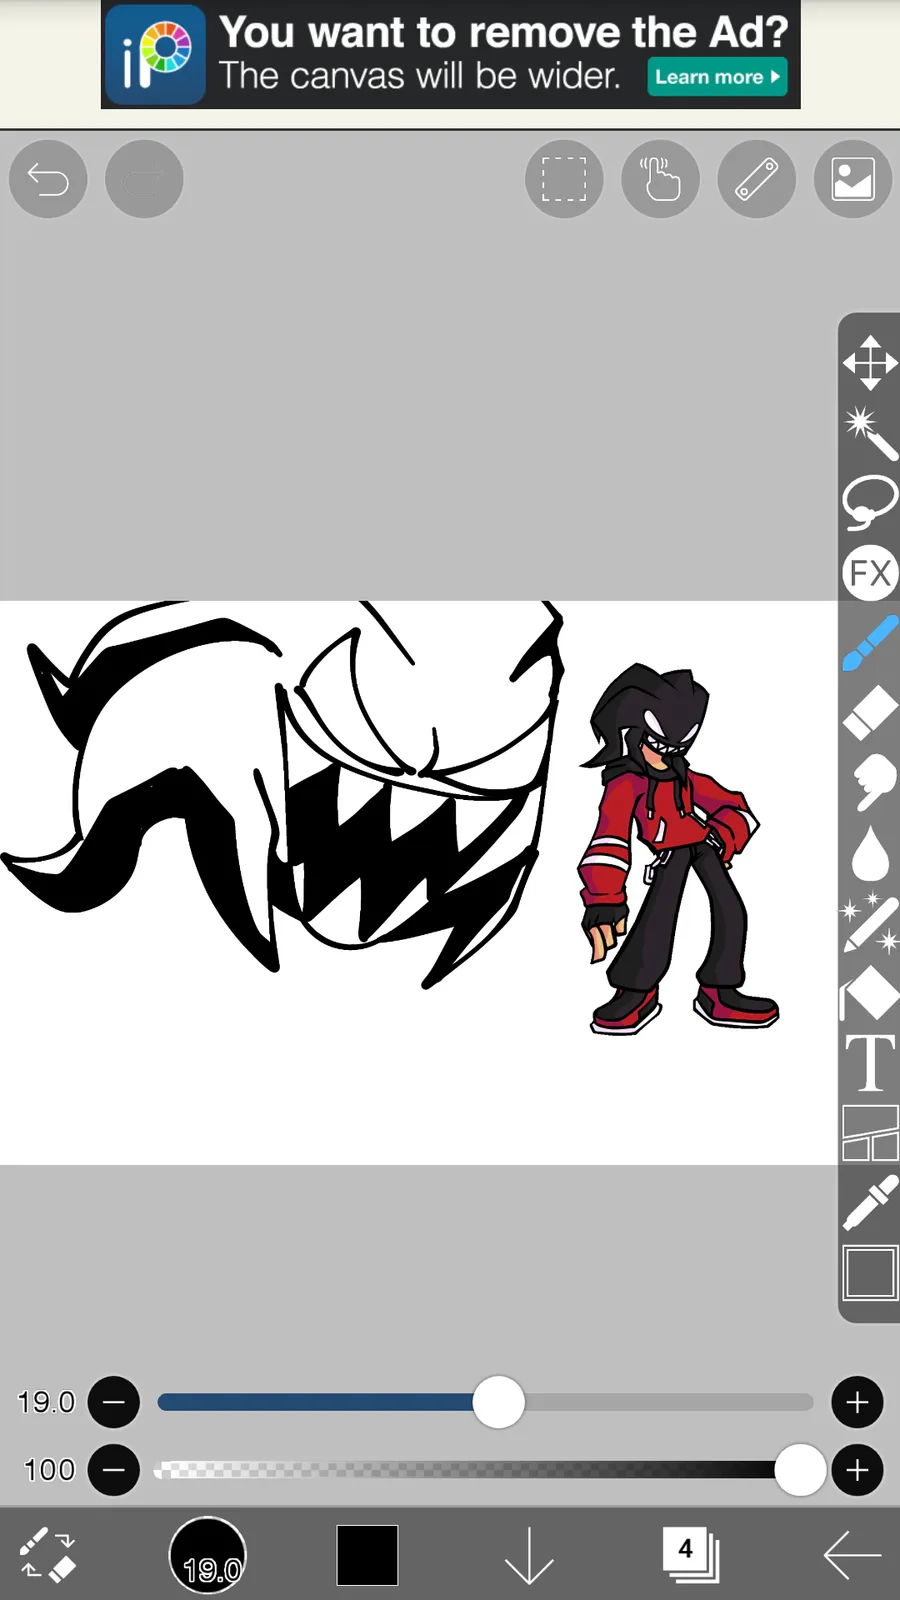Tap the Undo arrow button
Image resolution: width=900 pixels, height=1600 pixels.
pos(48,179)
